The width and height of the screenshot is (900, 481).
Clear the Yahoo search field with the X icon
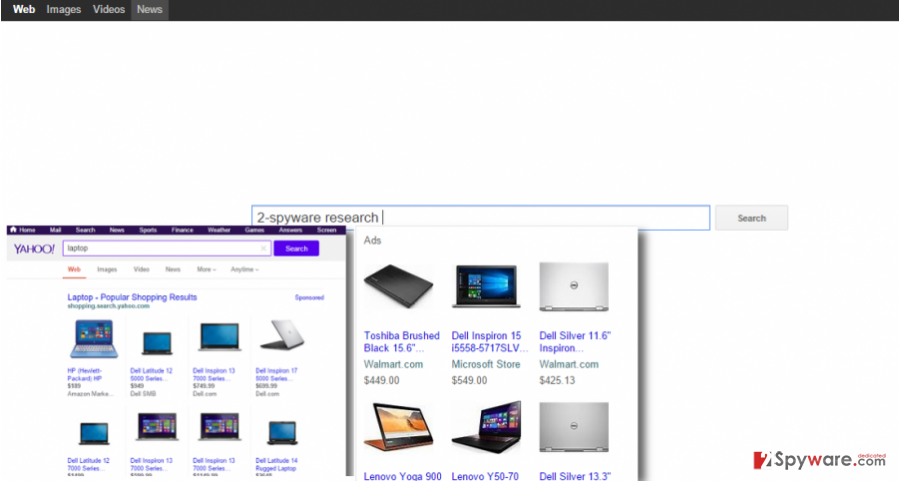tap(263, 249)
